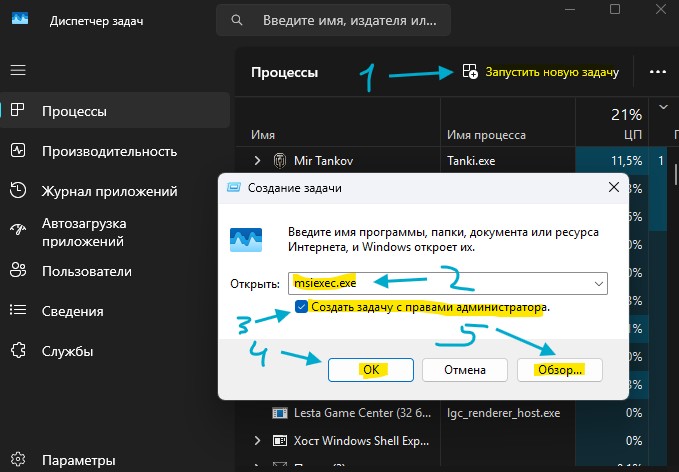
Task: Open the Журнал приложений page
Action: tap(109, 191)
